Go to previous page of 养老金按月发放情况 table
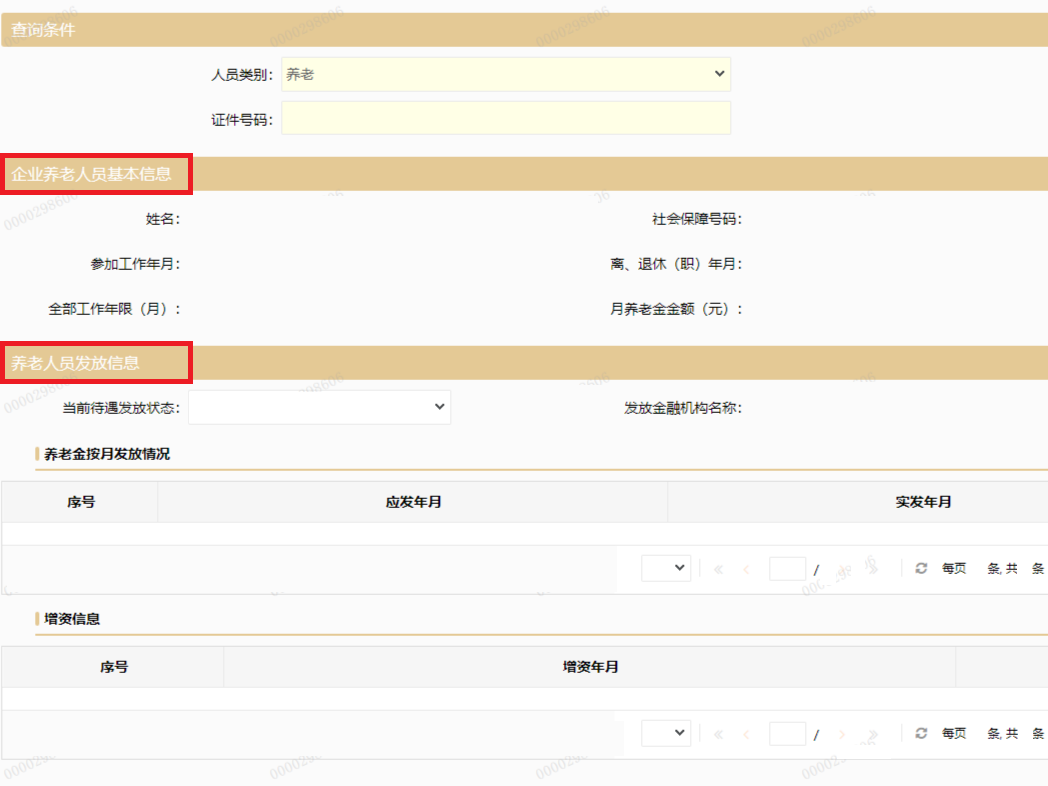This screenshot has width=1048, height=786. click(746, 569)
